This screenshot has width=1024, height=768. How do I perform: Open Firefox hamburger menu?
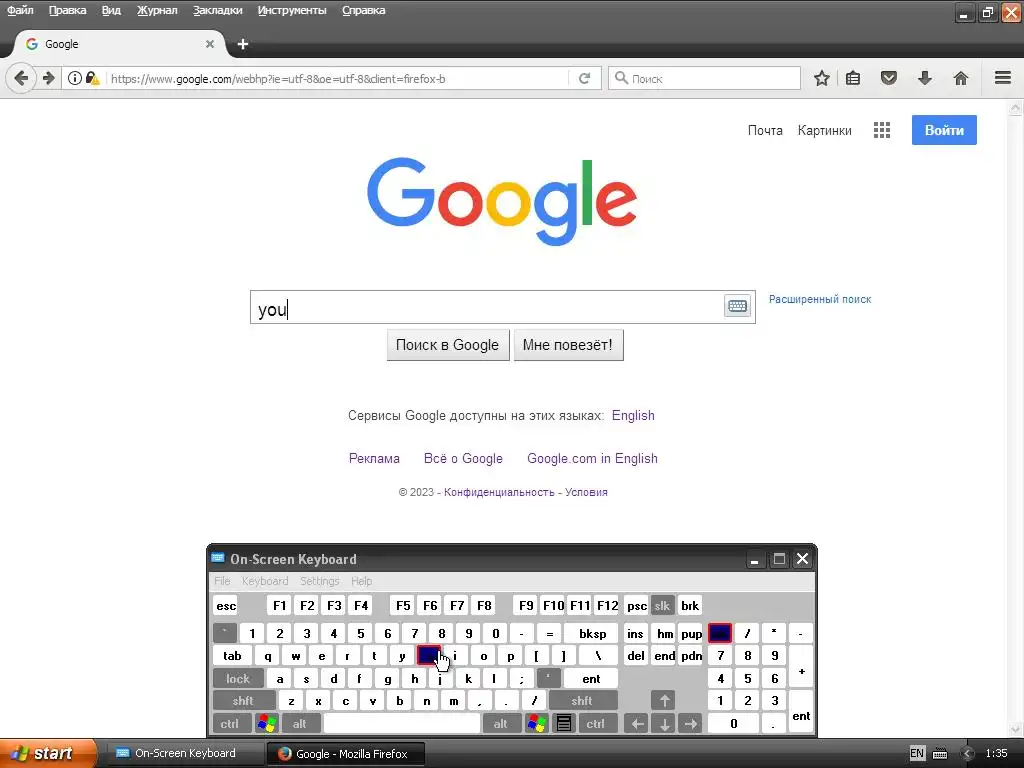(x=1003, y=78)
